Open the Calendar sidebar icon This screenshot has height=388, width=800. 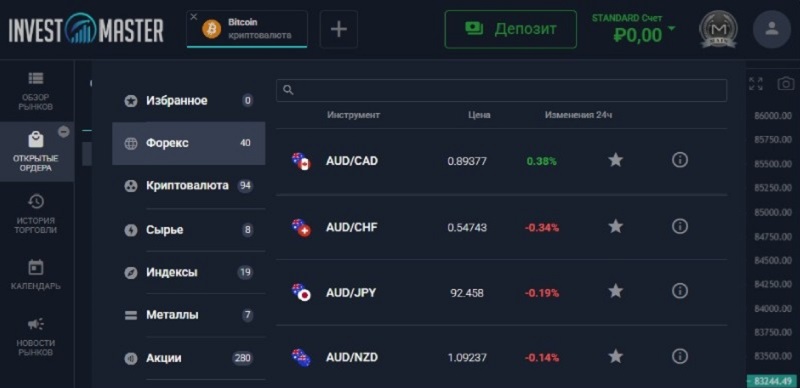[x=36, y=268]
